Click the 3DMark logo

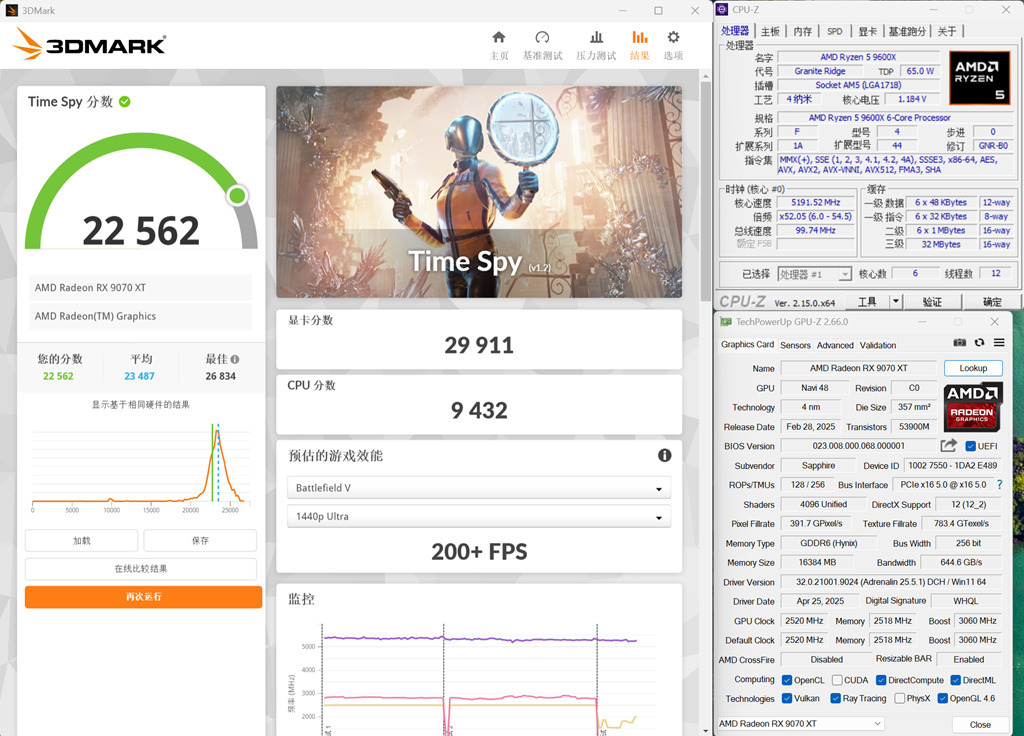coord(89,44)
